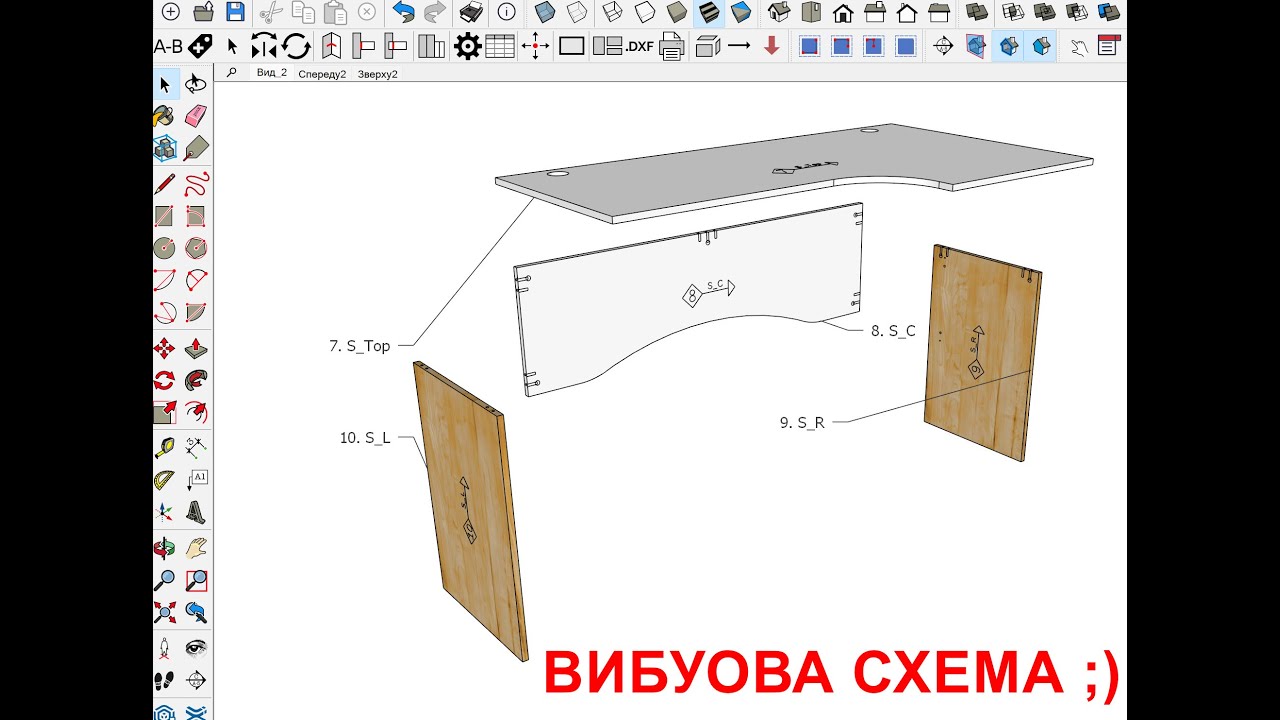
Task: Switch to Top view house icon
Action: click(x=811, y=12)
